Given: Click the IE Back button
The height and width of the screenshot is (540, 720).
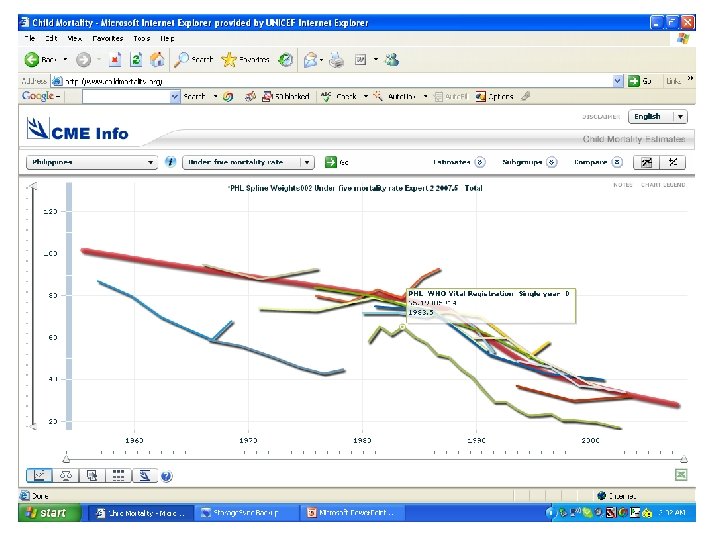Looking at the screenshot, I should tap(40, 60).
